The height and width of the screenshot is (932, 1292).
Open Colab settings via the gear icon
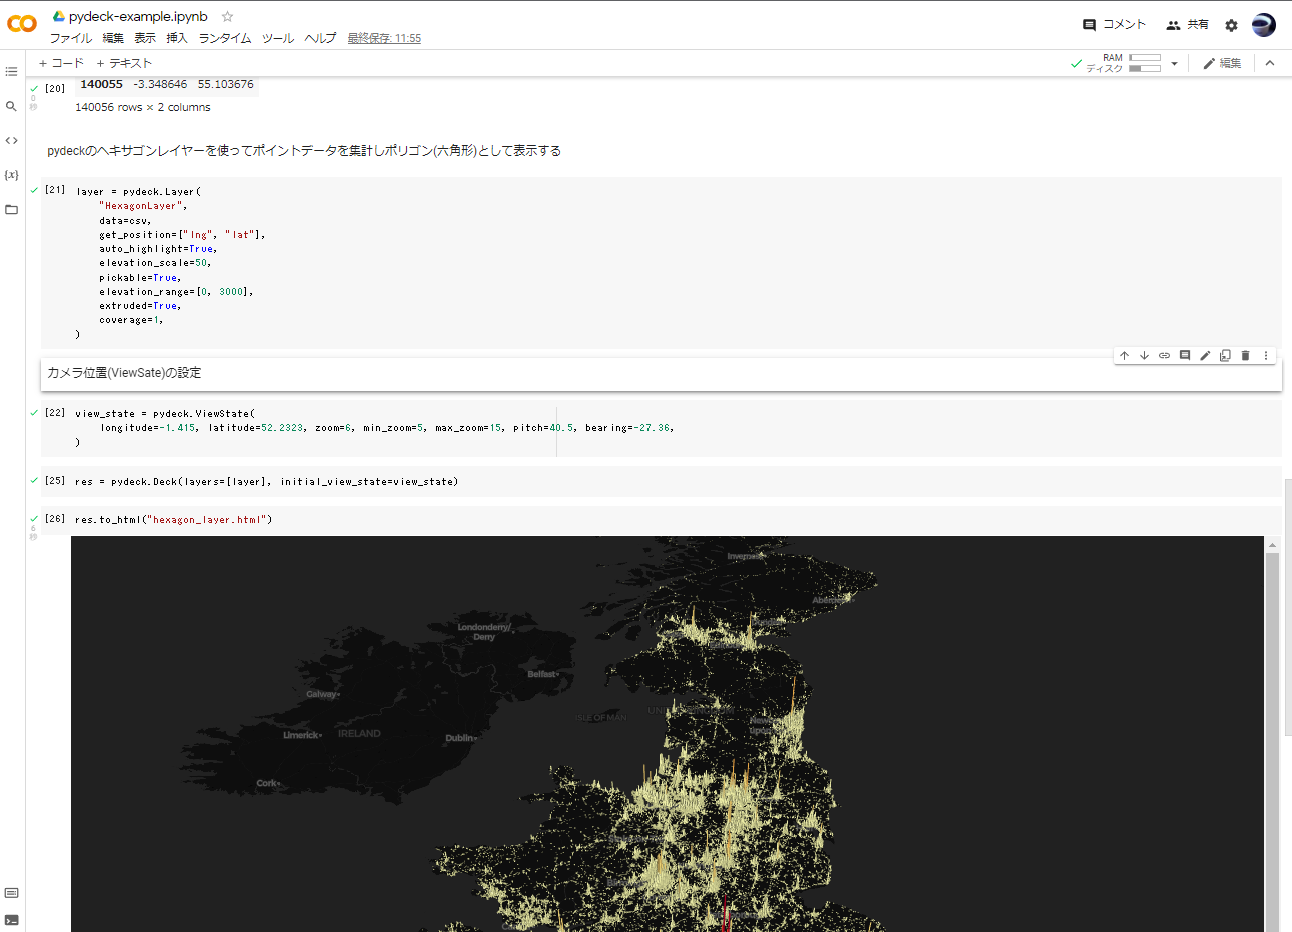coord(1231,25)
